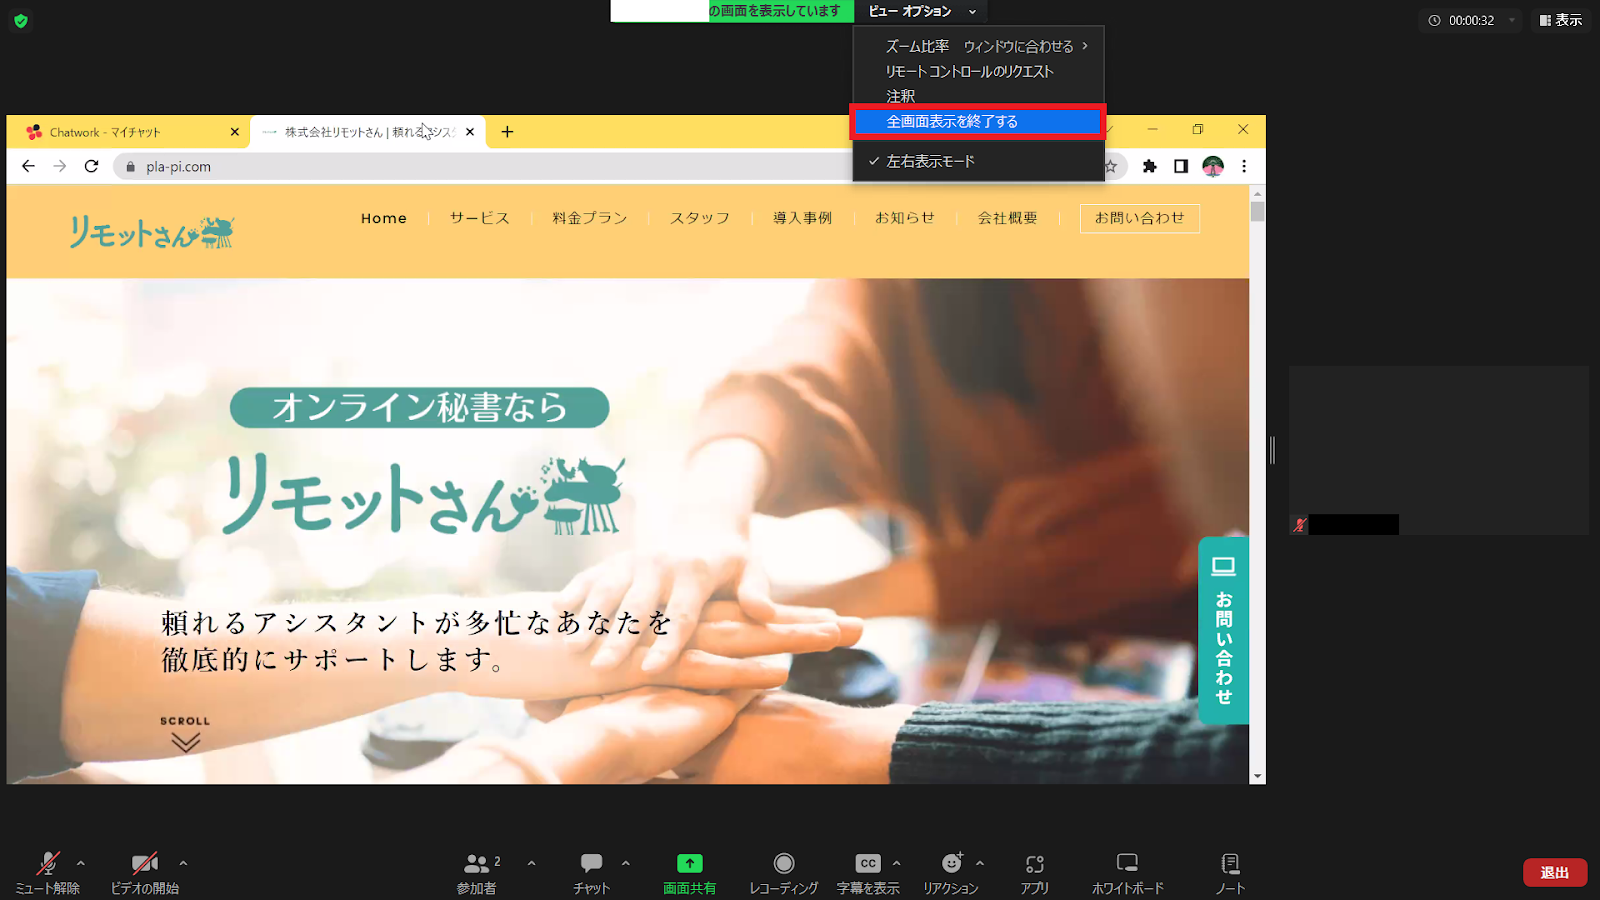
Task: Select 全画面表示を終了する menu entry
Action: click(977, 121)
